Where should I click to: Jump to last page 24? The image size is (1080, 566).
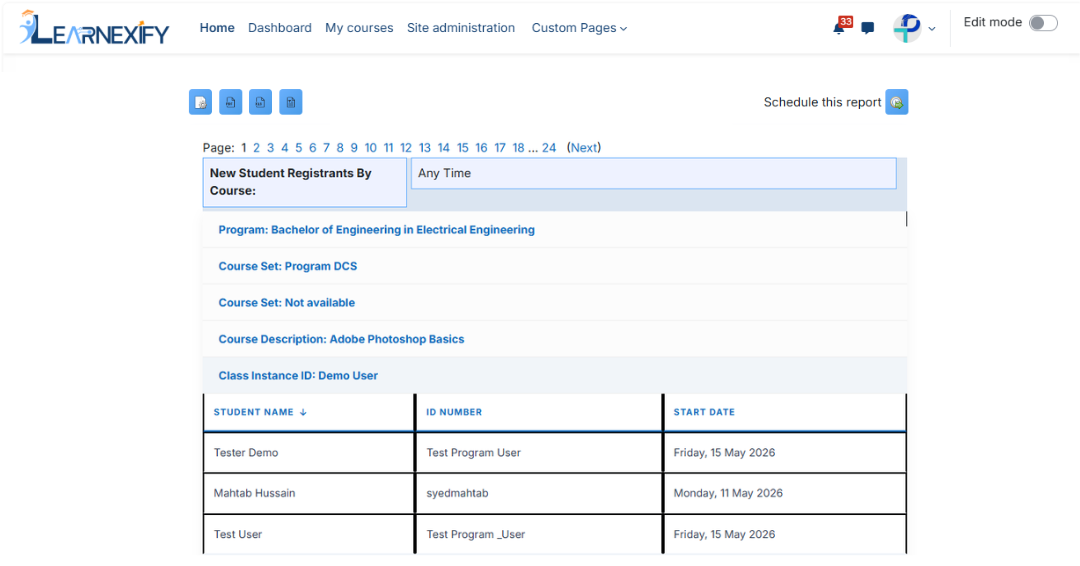point(549,148)
